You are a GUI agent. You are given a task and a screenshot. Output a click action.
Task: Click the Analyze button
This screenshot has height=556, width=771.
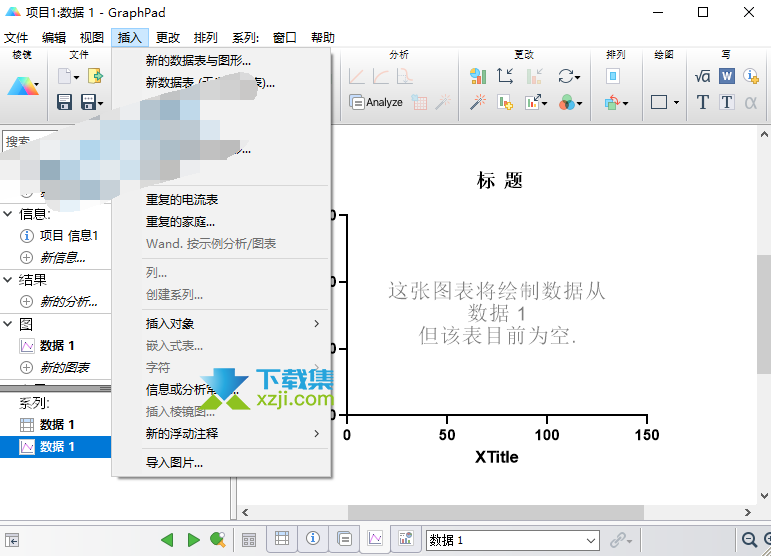376,102
